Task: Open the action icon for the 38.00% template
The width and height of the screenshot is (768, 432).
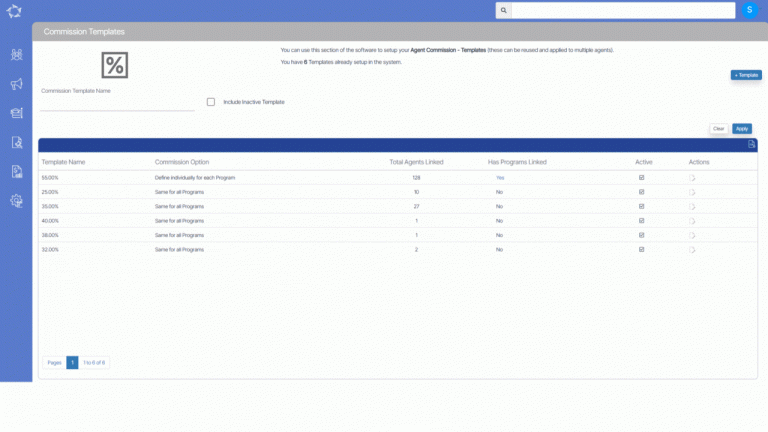Action: click(x=692, y=235)
